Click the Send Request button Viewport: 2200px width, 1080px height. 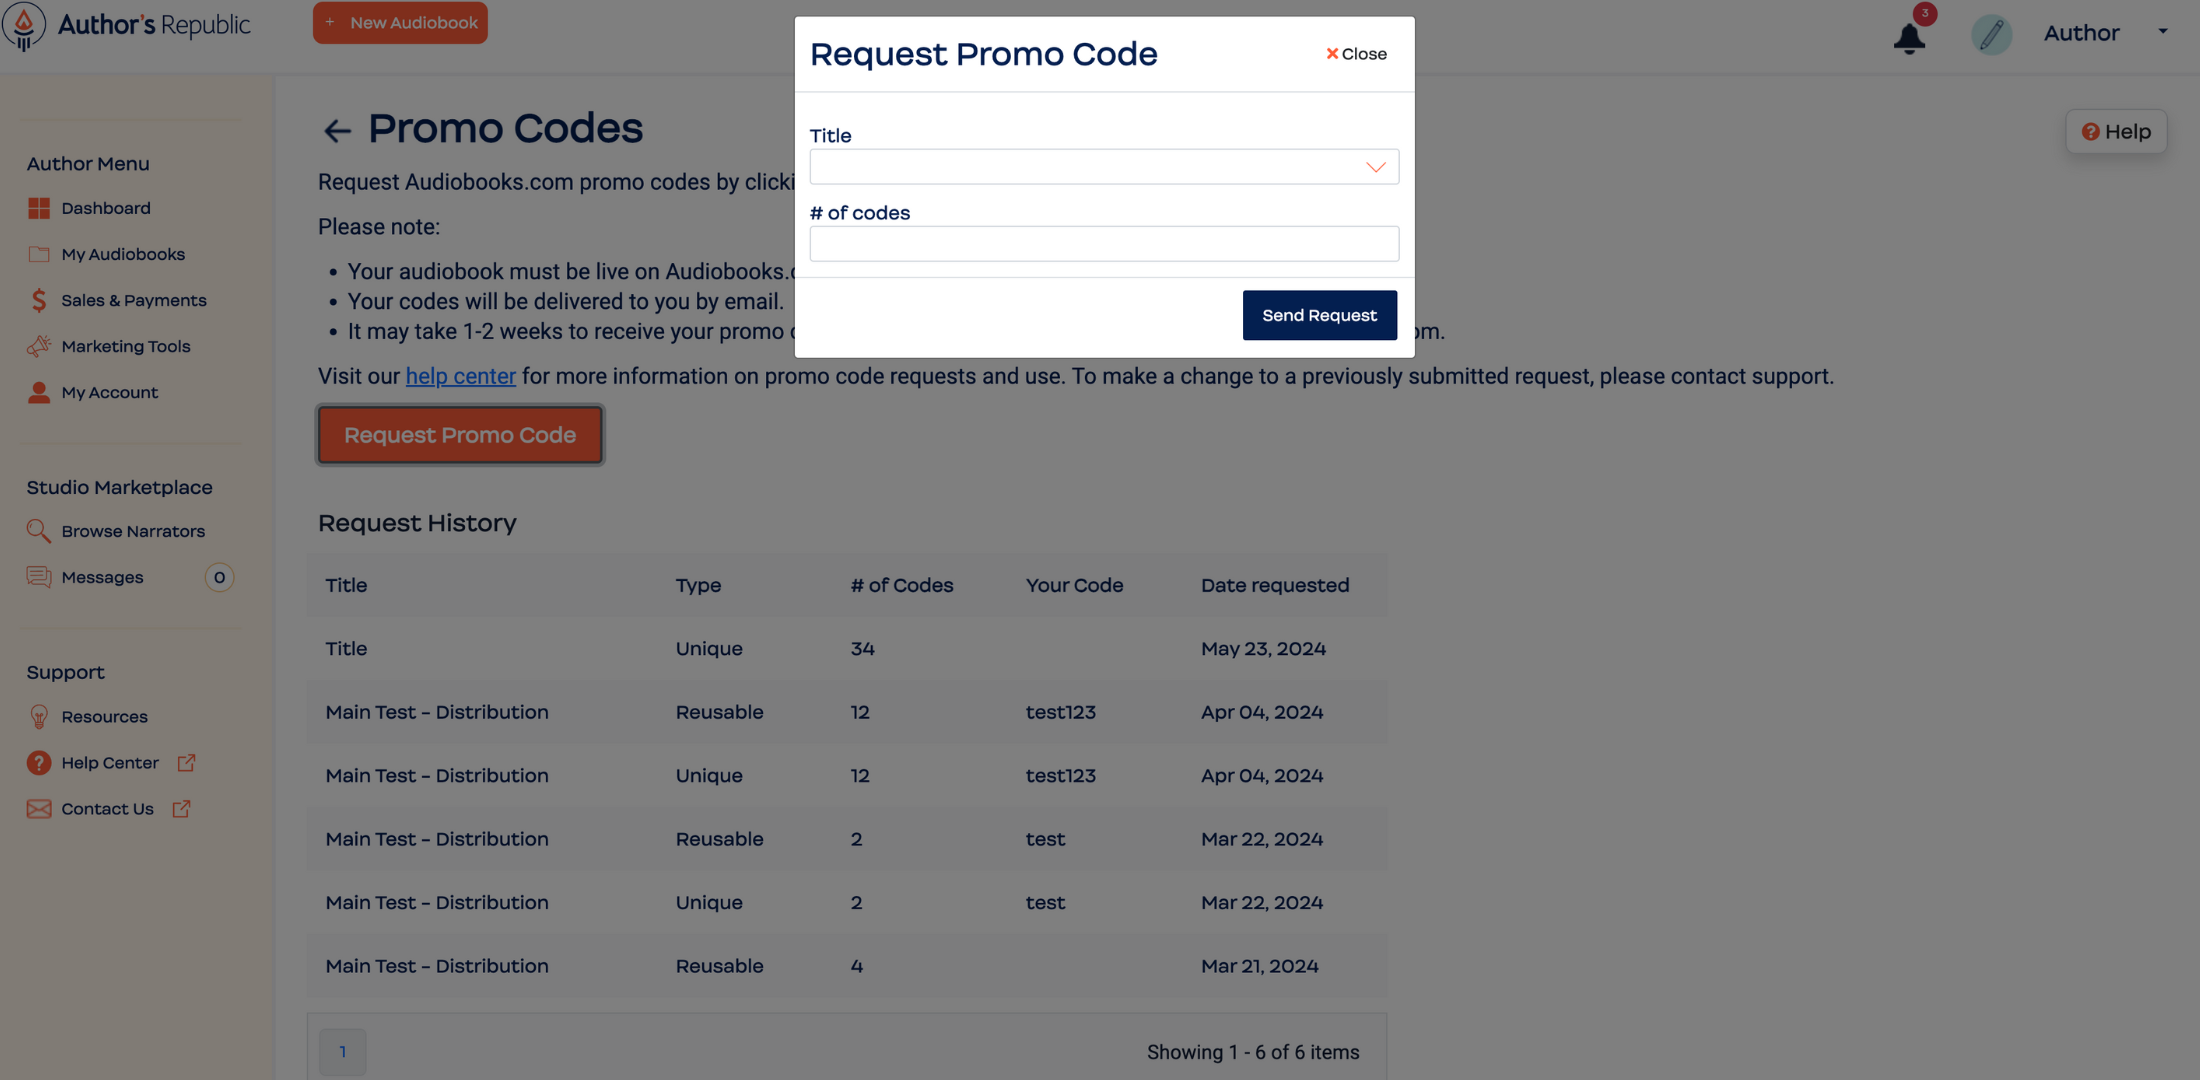tap(1319, 315)
